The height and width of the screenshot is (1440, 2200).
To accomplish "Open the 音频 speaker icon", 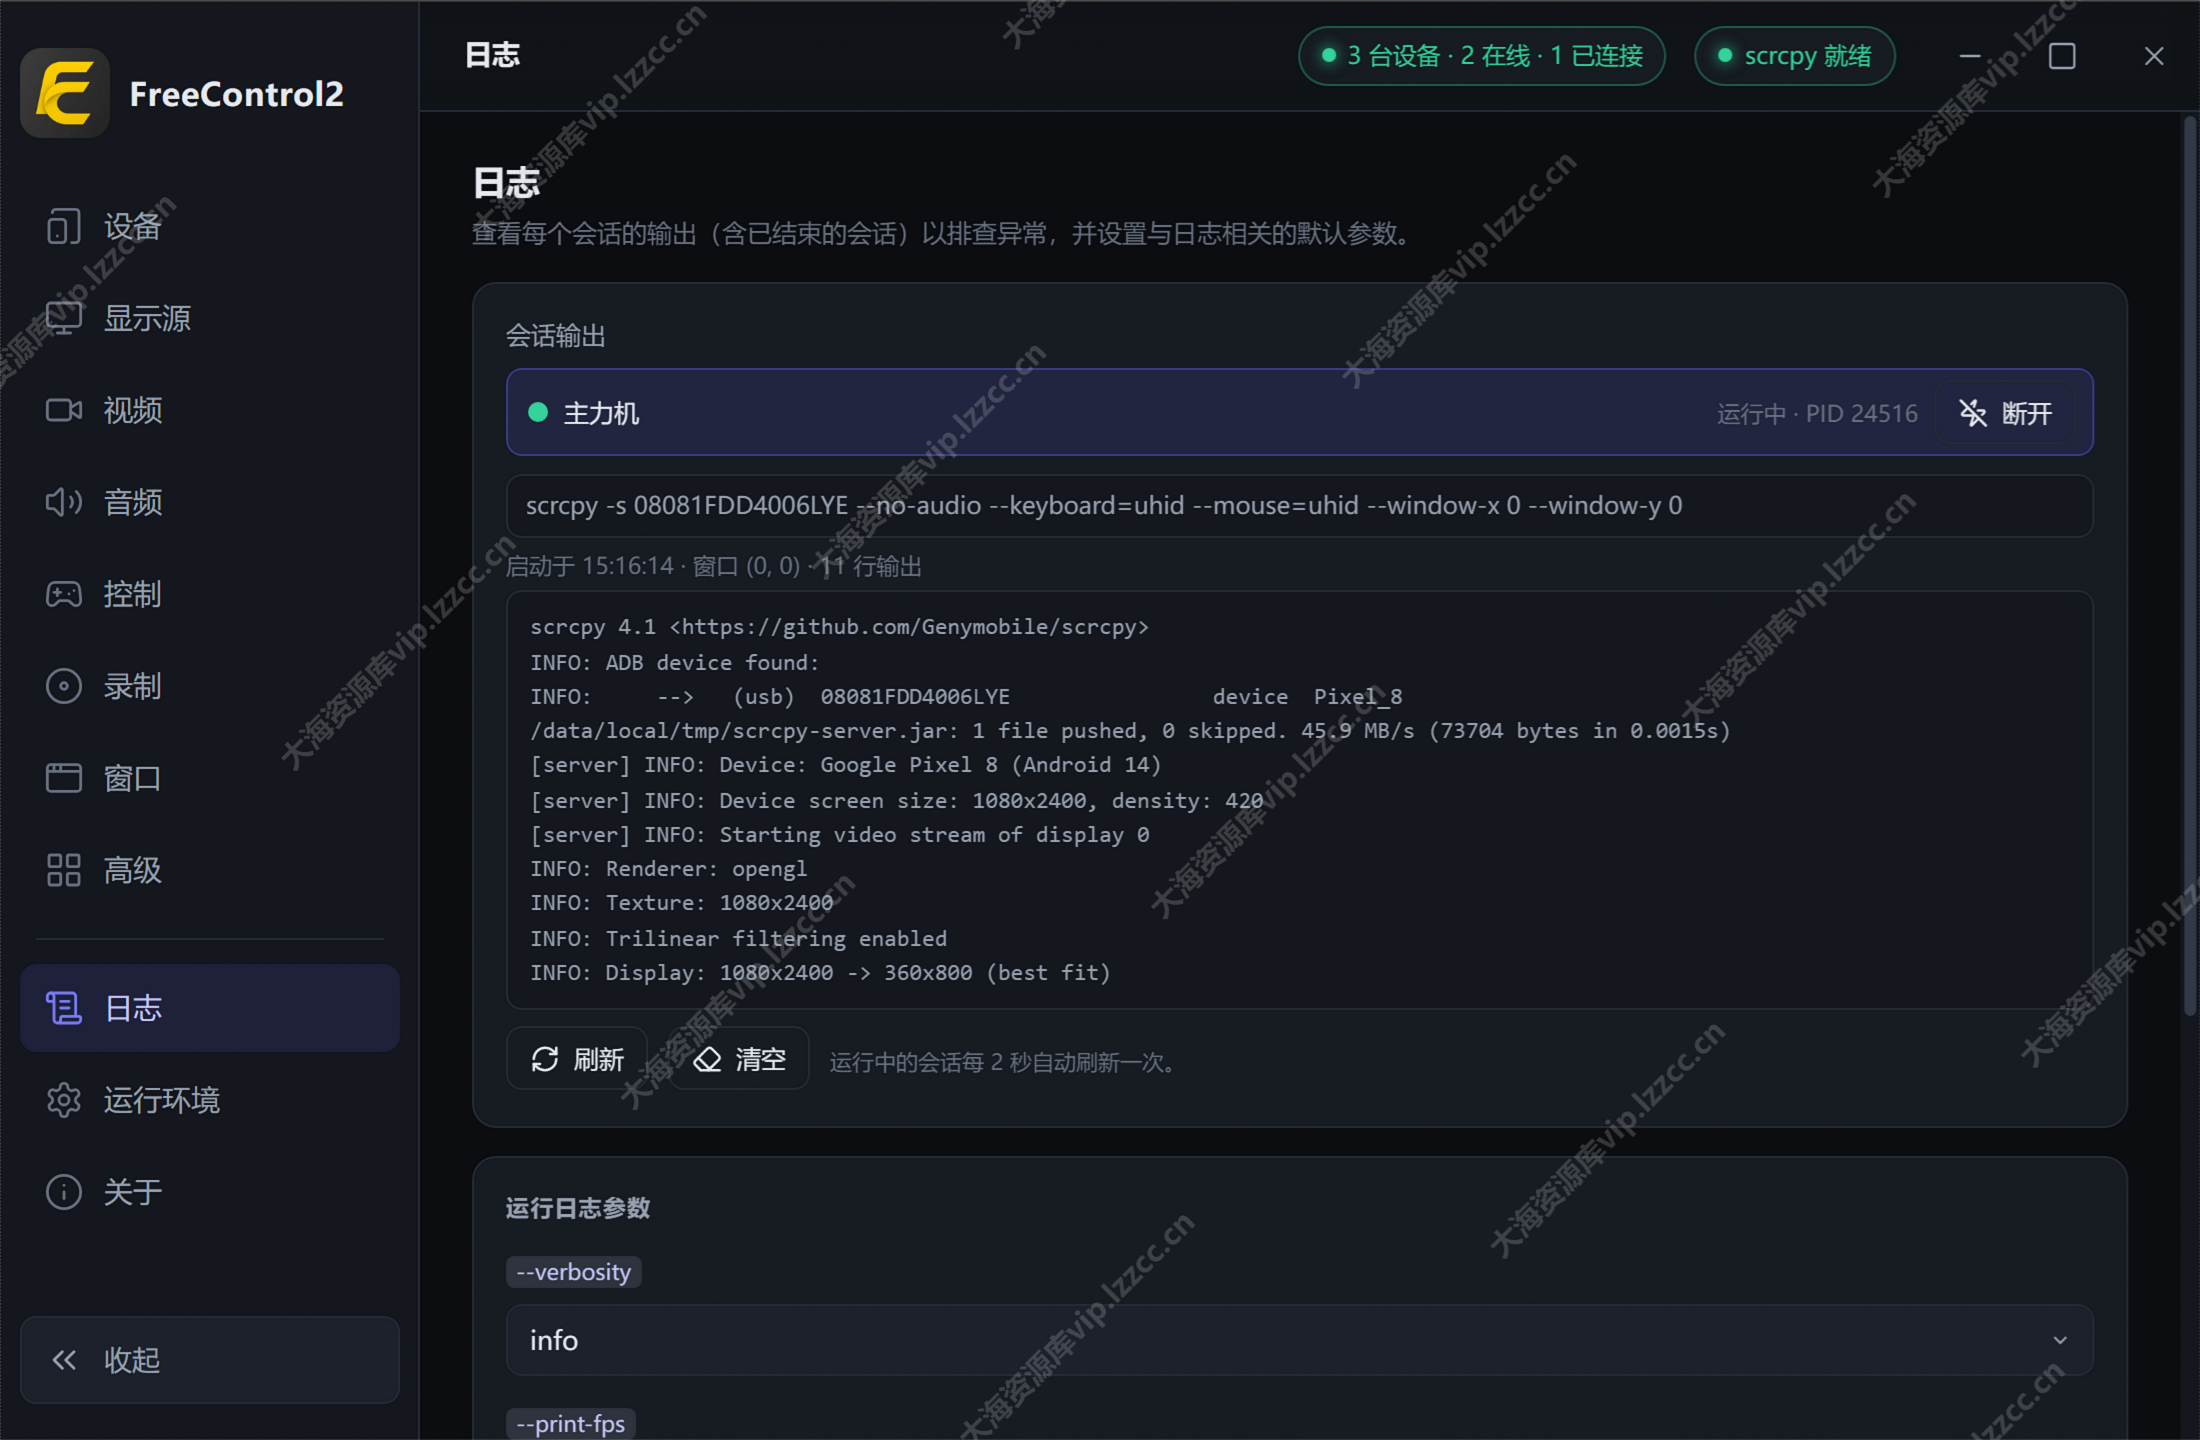I will pos(63,503).
